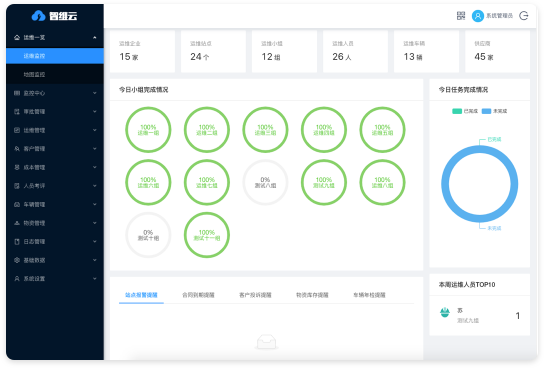The width and height of the screenshot is (544, 368).
Task: Click the 供应商 45 家 stat card
Action: click(498, 51)
